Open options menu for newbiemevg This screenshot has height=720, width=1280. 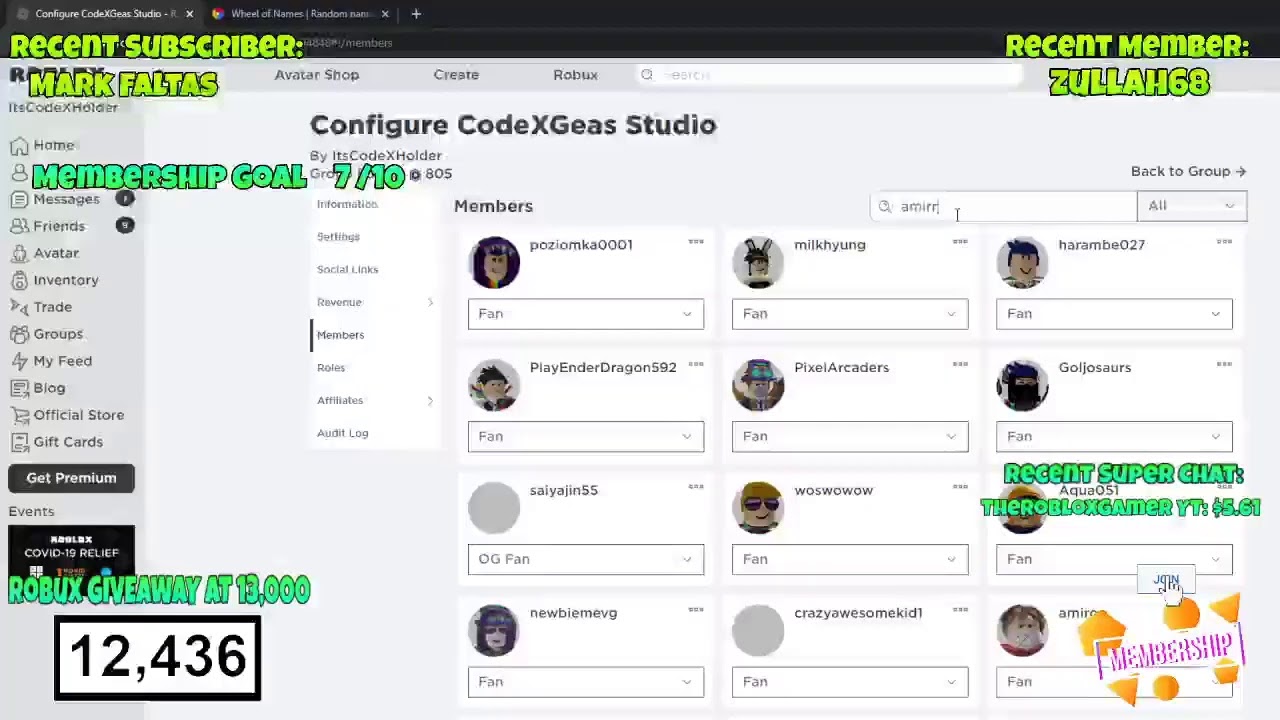click(696, 610)
